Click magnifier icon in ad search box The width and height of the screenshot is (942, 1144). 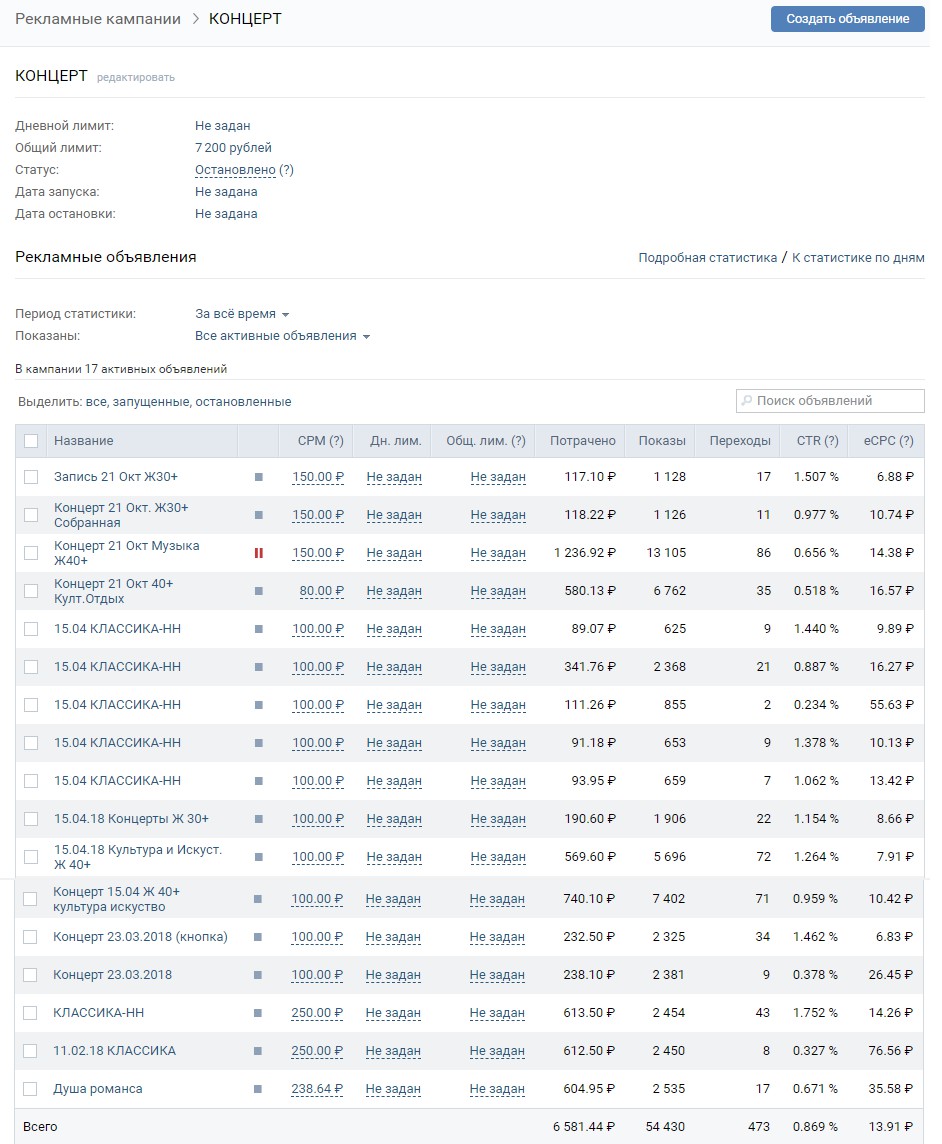click(746, 401)
